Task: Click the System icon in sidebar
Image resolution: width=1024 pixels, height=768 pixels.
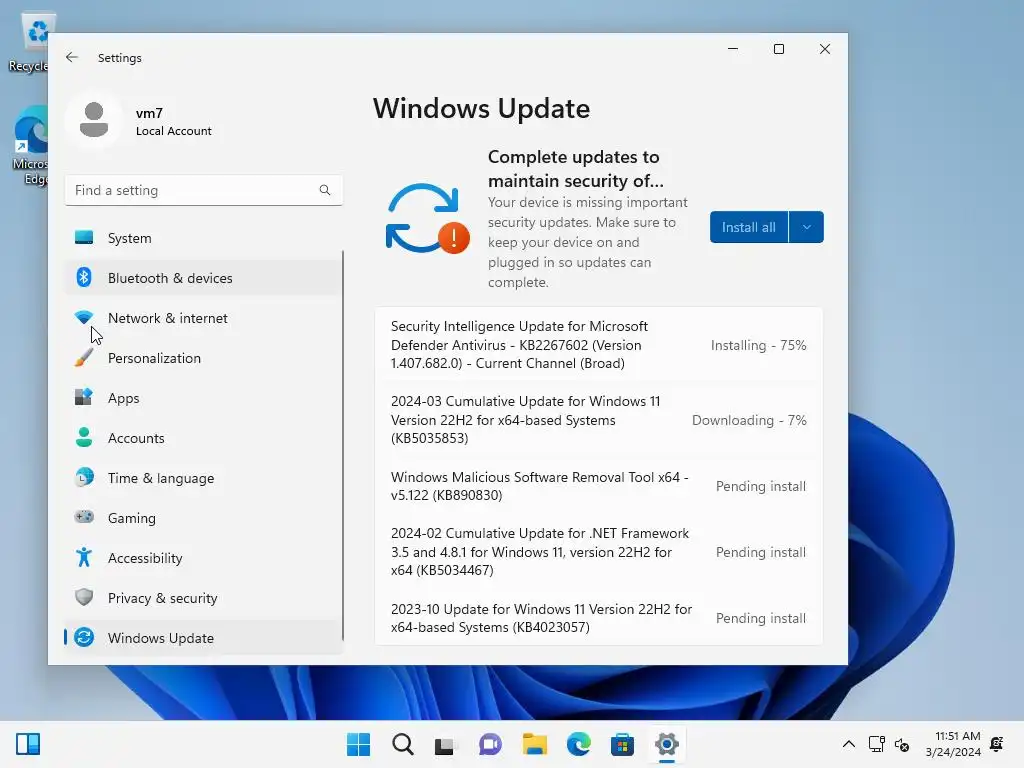Action: [84, 238]
